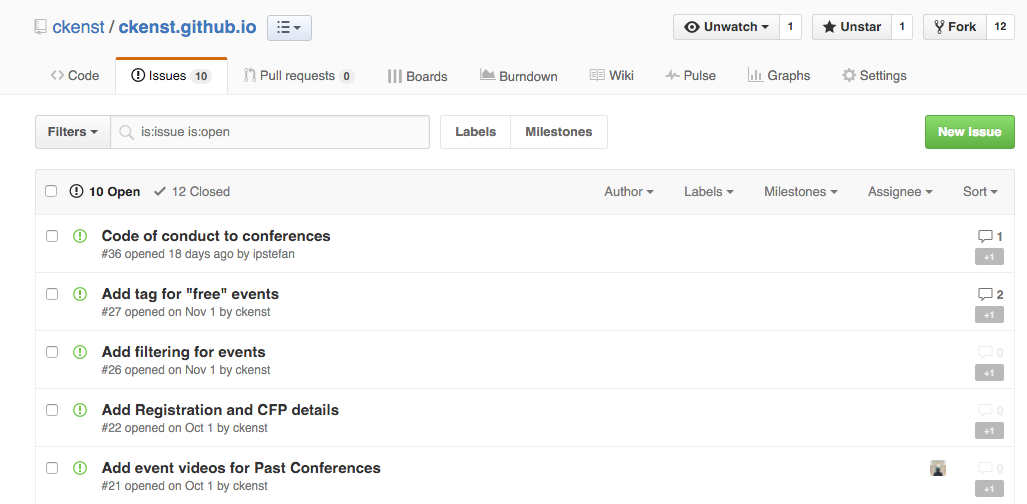Fork the repository with Fork button

point(955,27)
